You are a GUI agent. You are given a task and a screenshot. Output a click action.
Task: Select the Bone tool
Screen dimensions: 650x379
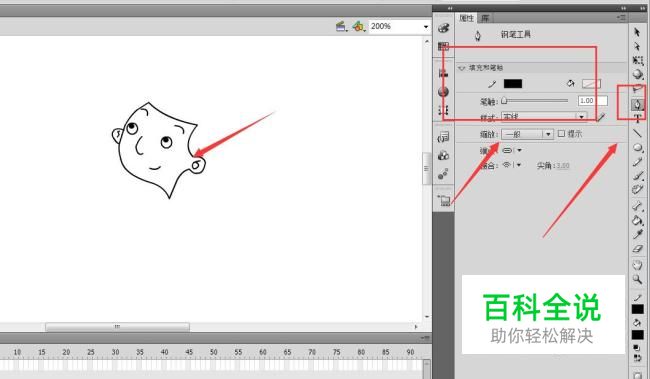[638, 206]
